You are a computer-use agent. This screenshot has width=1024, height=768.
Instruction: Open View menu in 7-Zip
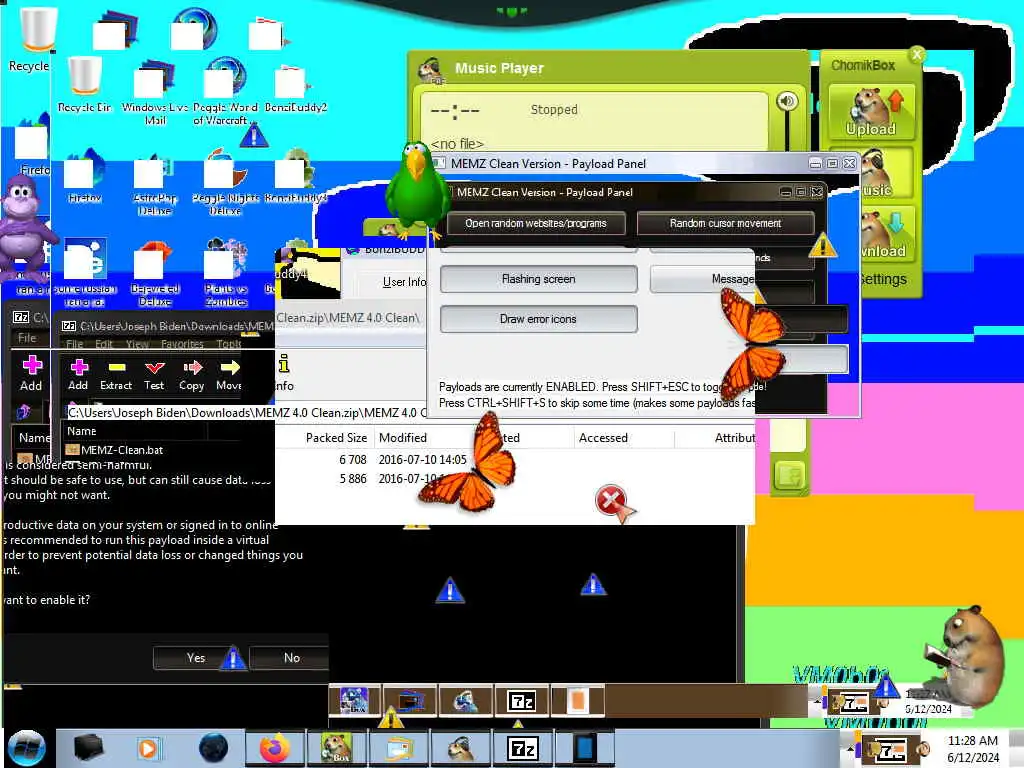click(137, 344)
